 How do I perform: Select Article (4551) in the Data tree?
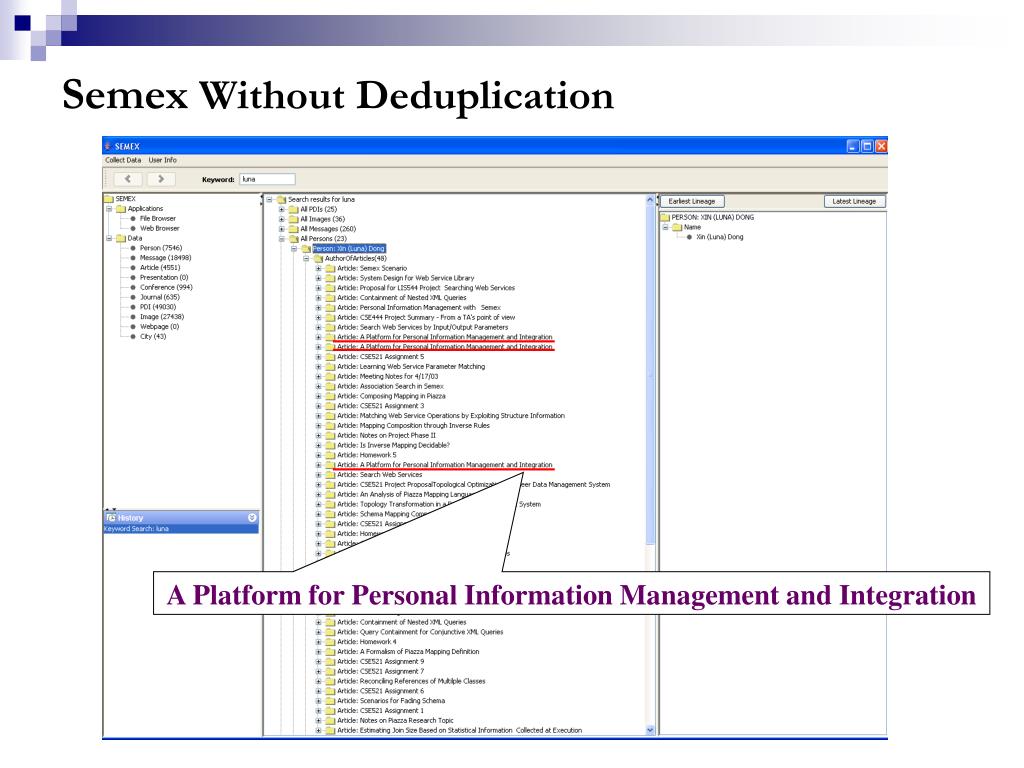pos(159,268)
